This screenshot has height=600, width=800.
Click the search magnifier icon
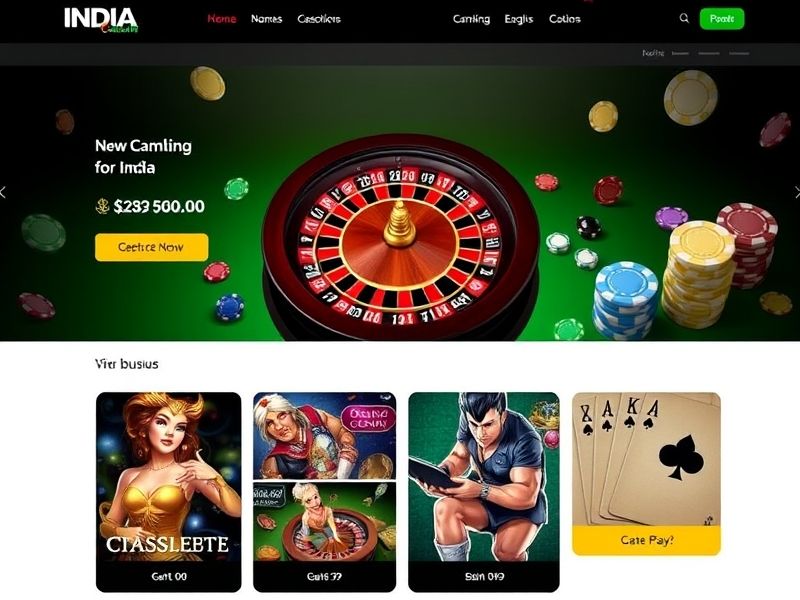(x=684, y=18)
